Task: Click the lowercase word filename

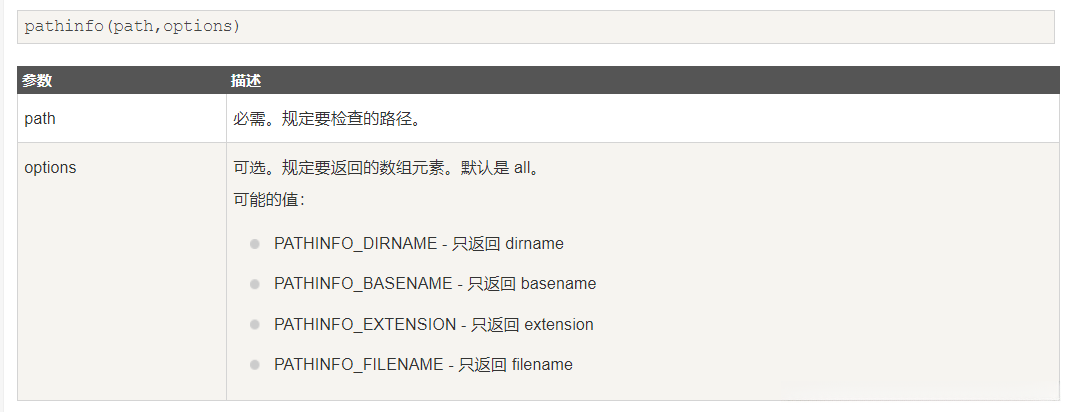Action: (x=542, y=365)
